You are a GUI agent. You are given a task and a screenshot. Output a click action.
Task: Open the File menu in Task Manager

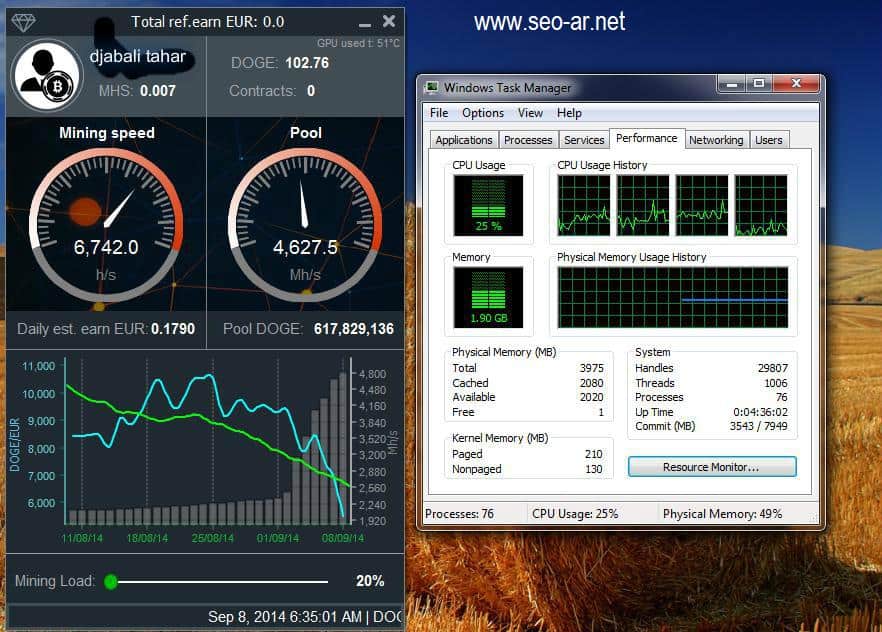pos(439,113)
